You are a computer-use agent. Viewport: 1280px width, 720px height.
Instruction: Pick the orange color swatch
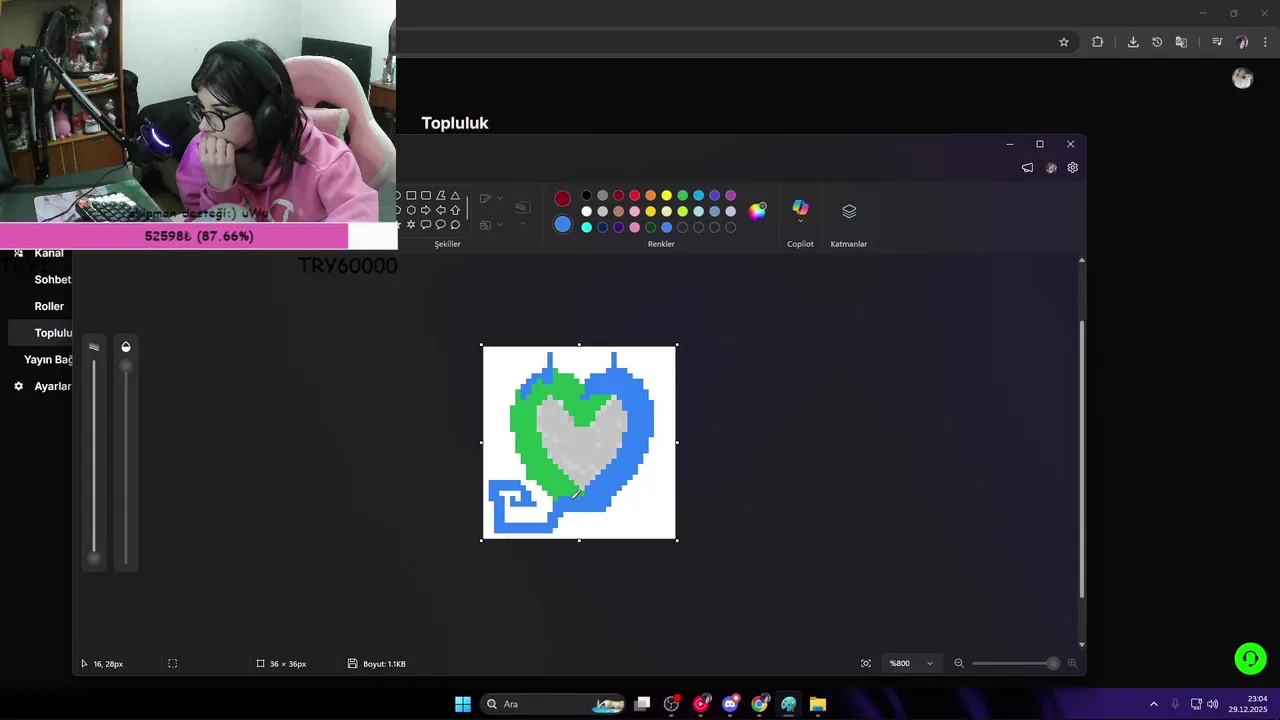coord(651,195)
